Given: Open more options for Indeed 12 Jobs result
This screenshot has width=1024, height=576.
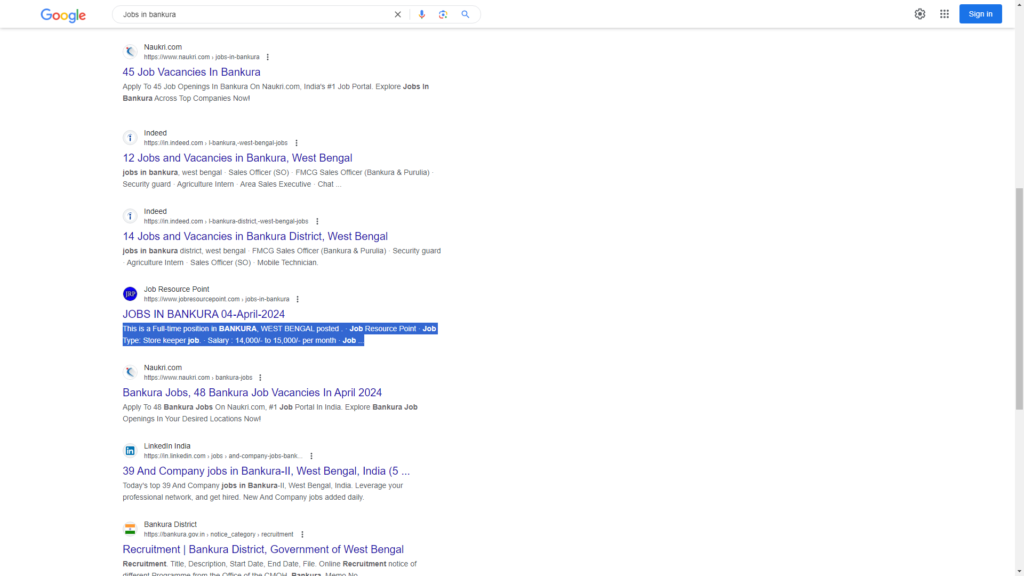Looking at the screenshot, I should [296, 143].
